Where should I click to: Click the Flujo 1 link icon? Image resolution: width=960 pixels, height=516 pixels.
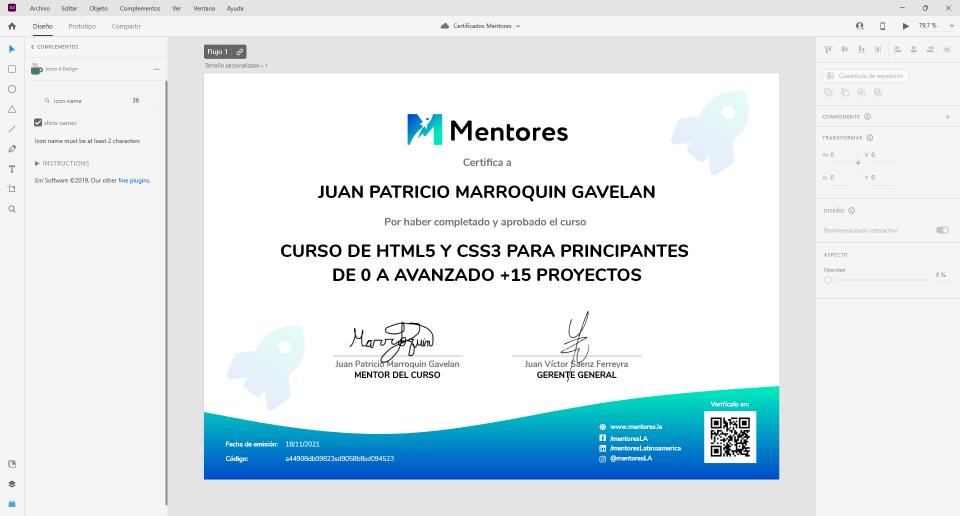239,52
